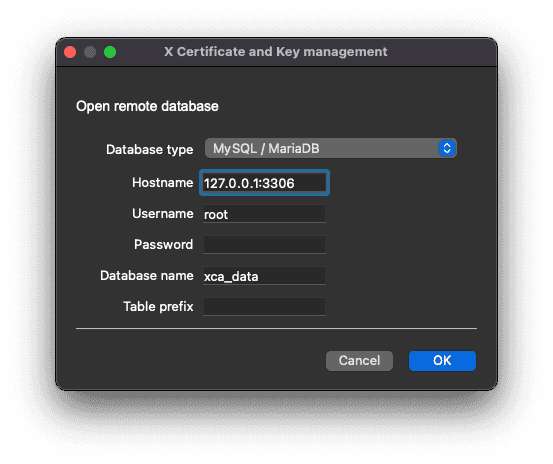553x464 pixels.
Task: Click the blue up-down arrows on Database type
Action: tap(447, 148)
